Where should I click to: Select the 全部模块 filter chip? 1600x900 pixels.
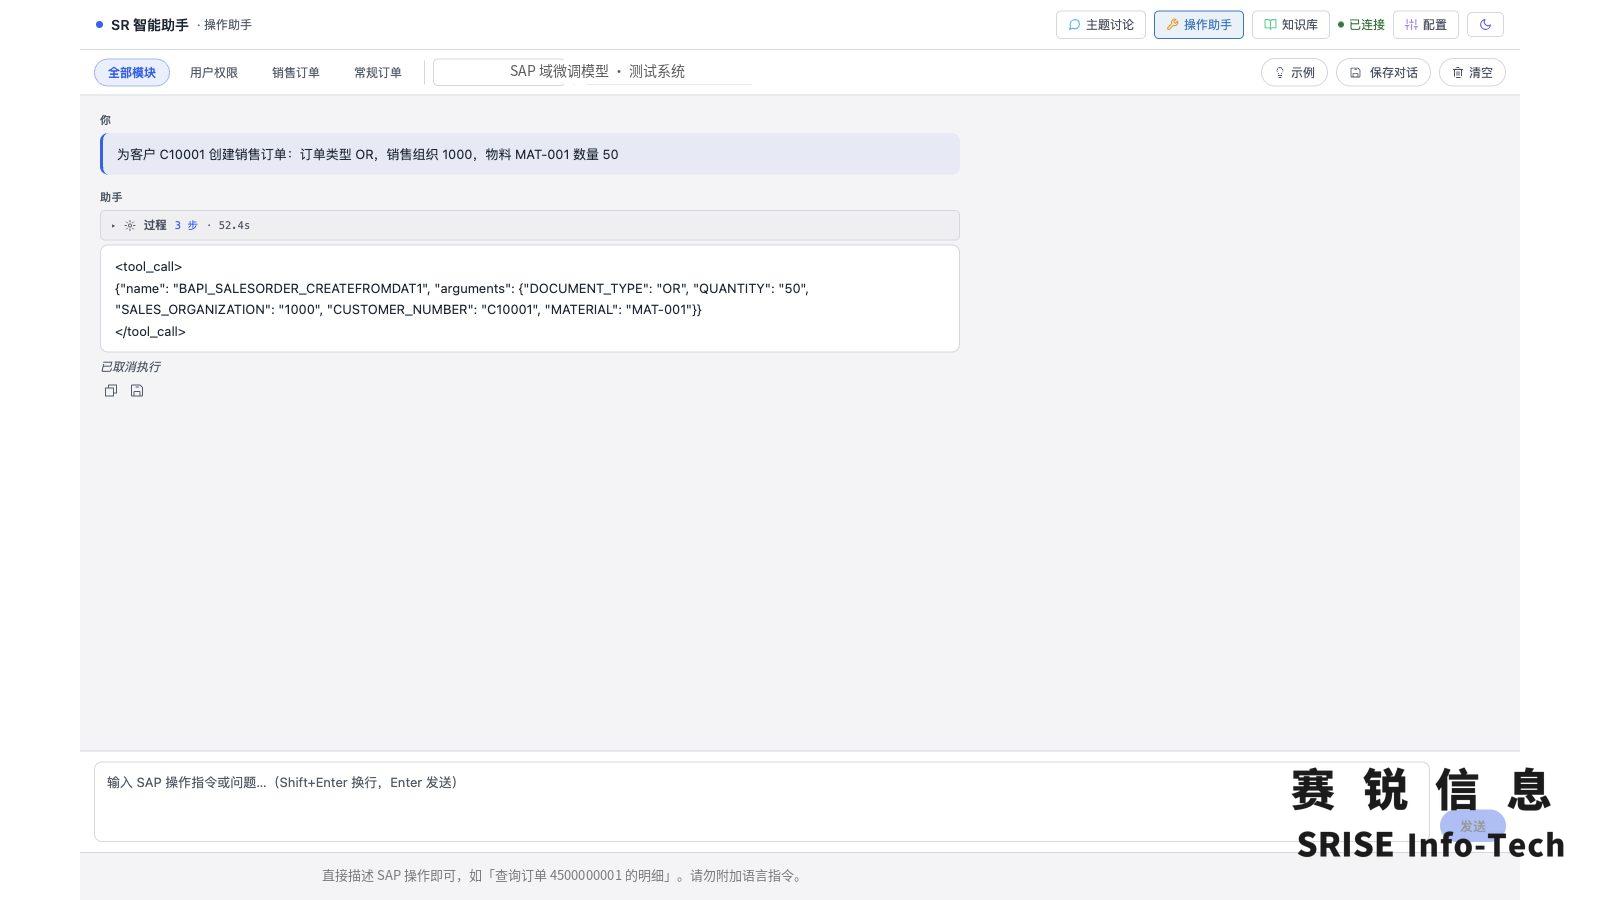[132, 73]
